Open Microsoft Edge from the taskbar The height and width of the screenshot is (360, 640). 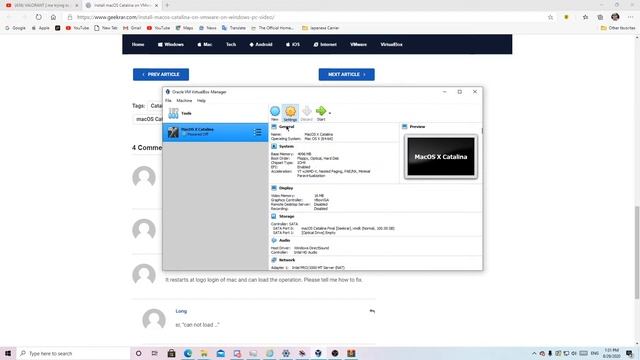[x=188, y=353]
